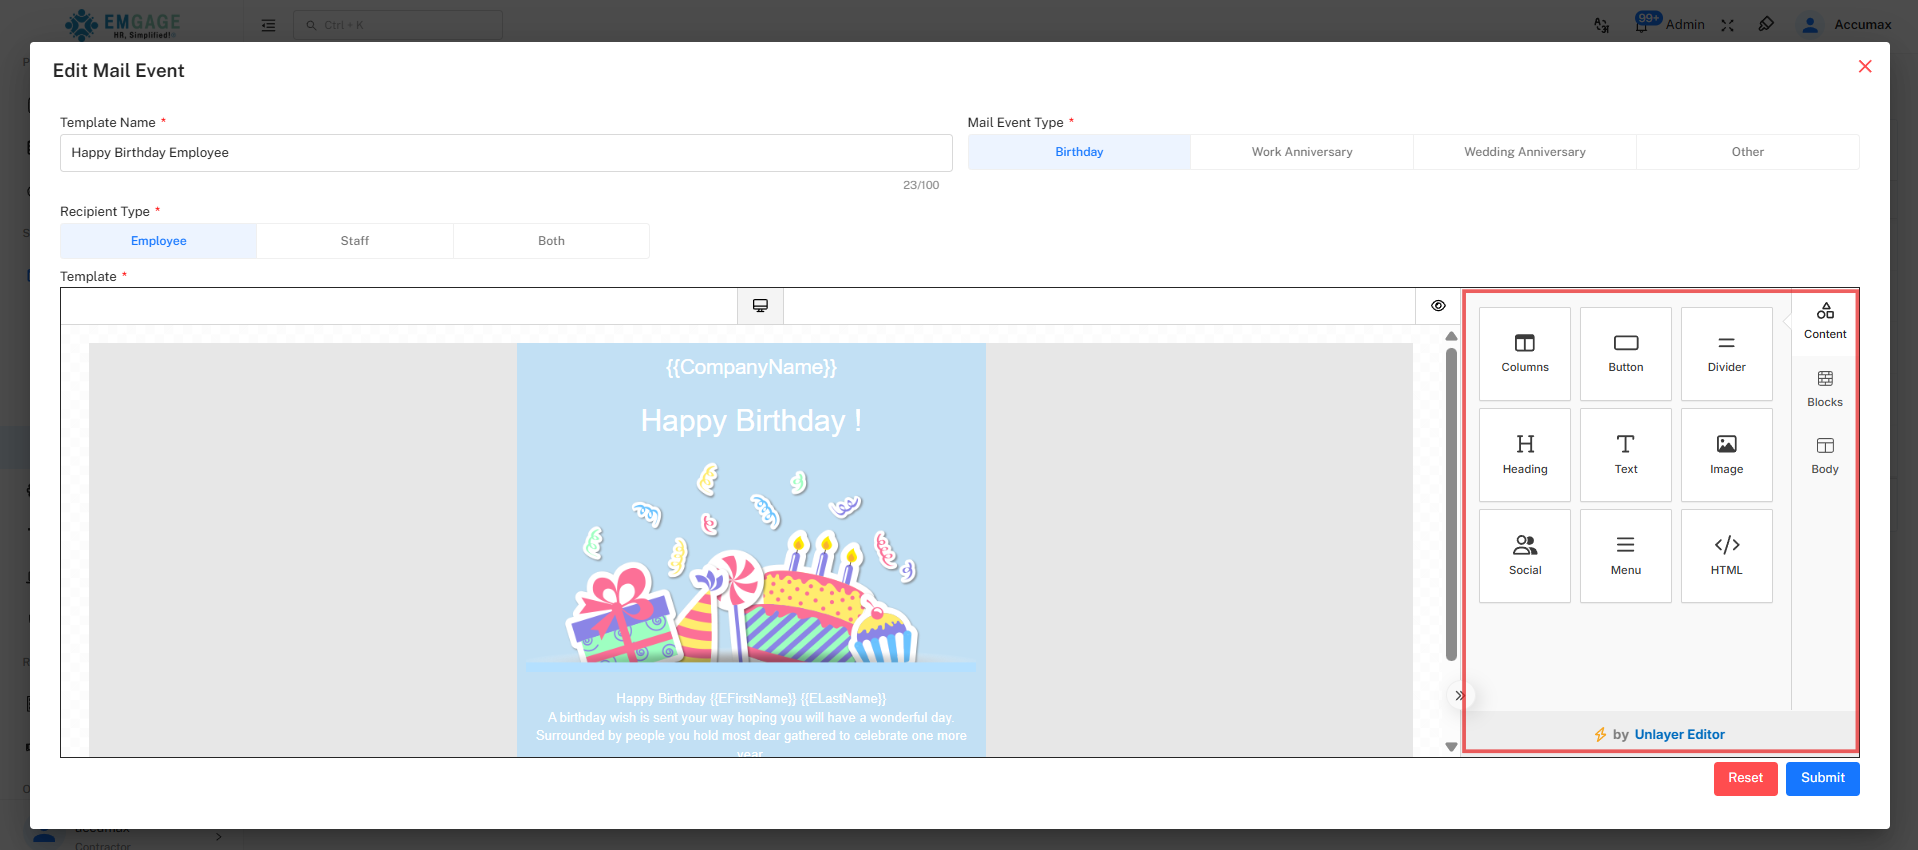1918x850 pixels.
Task: Toggle the preview eye icon
Action: point(1438,306)
